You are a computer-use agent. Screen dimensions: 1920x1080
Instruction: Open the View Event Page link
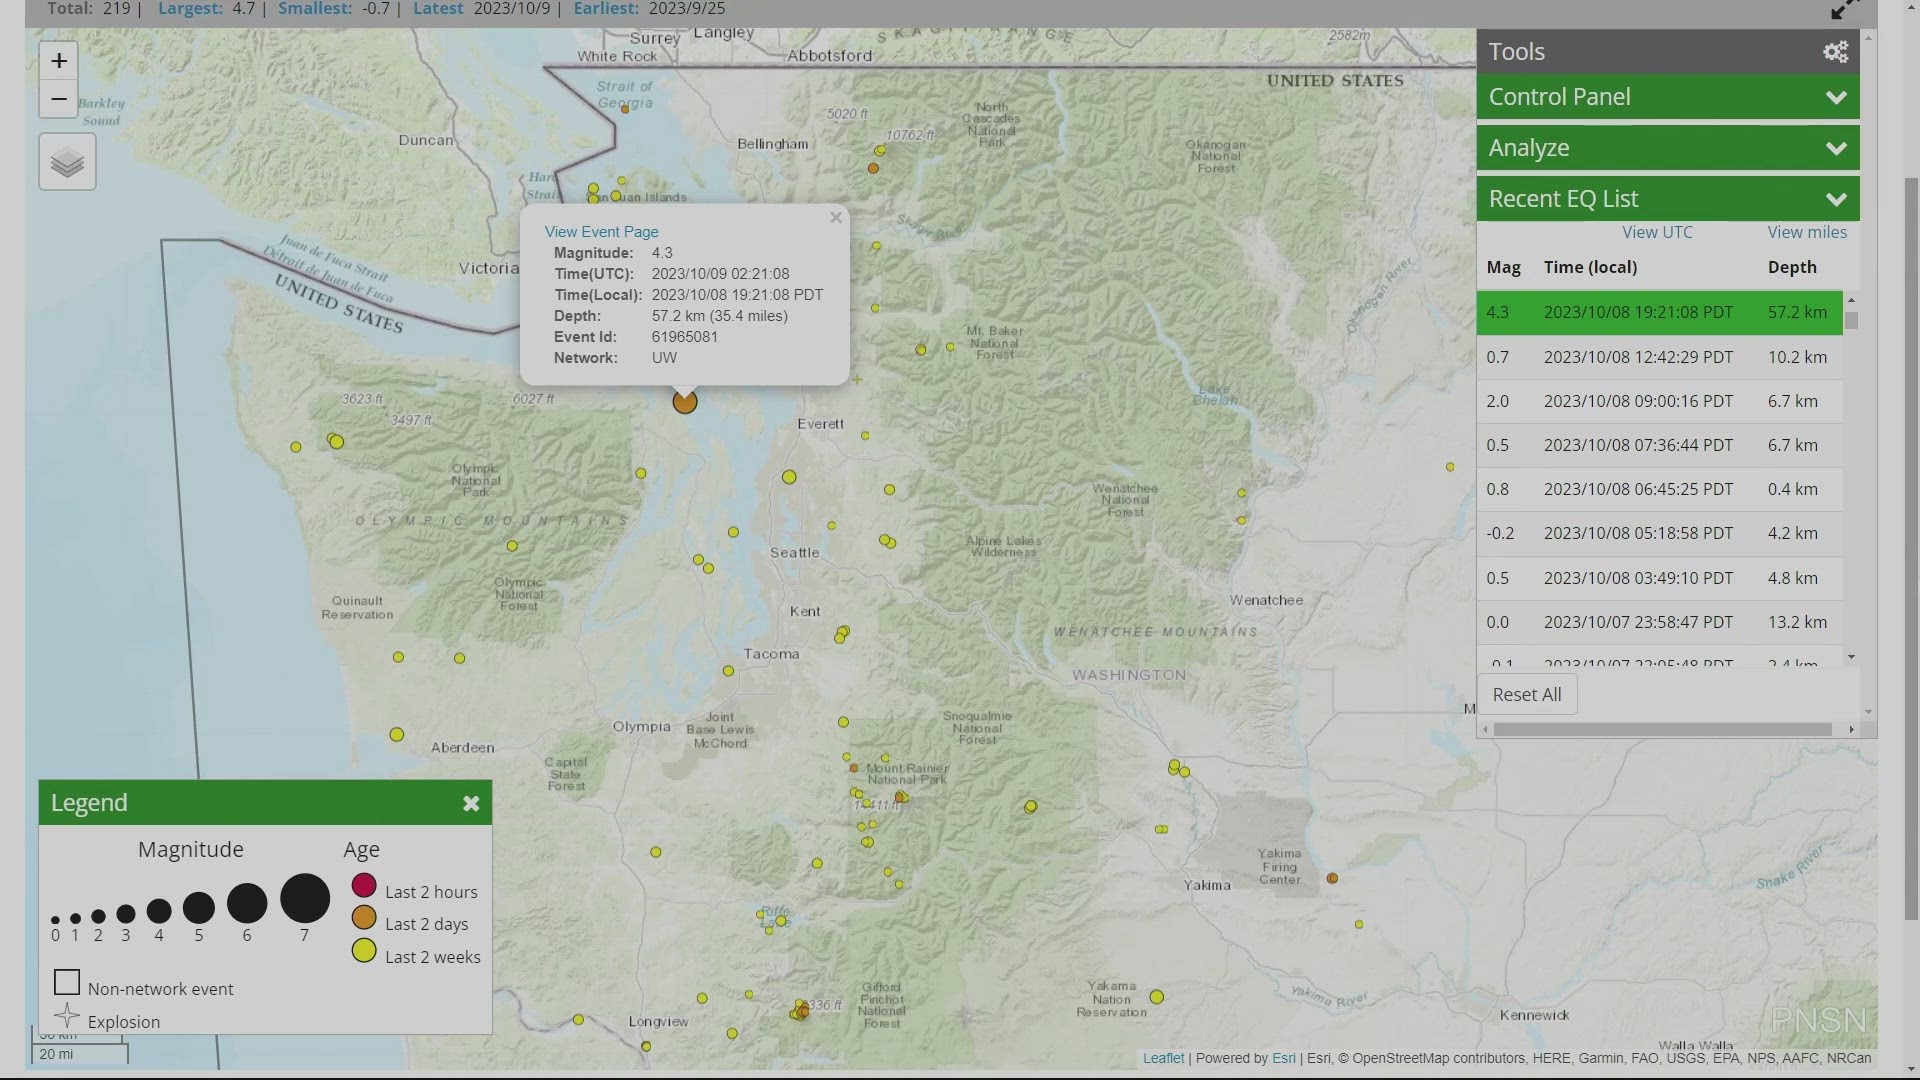pos(601,231)
